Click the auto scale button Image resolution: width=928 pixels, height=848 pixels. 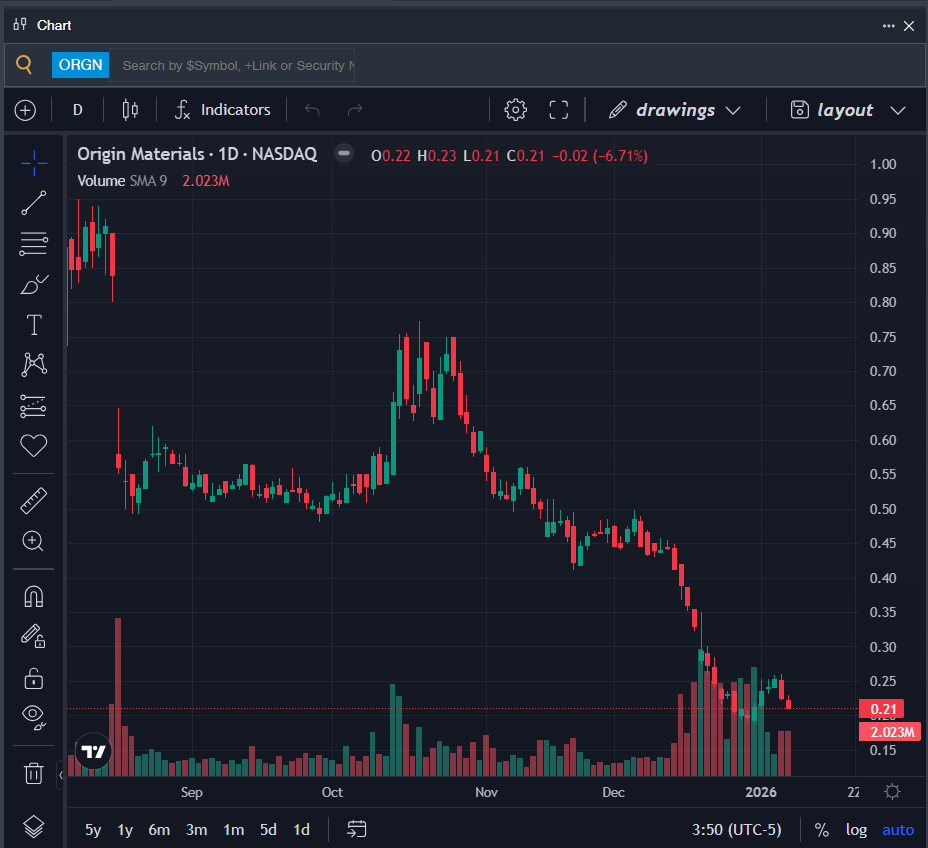click(897, 830)
